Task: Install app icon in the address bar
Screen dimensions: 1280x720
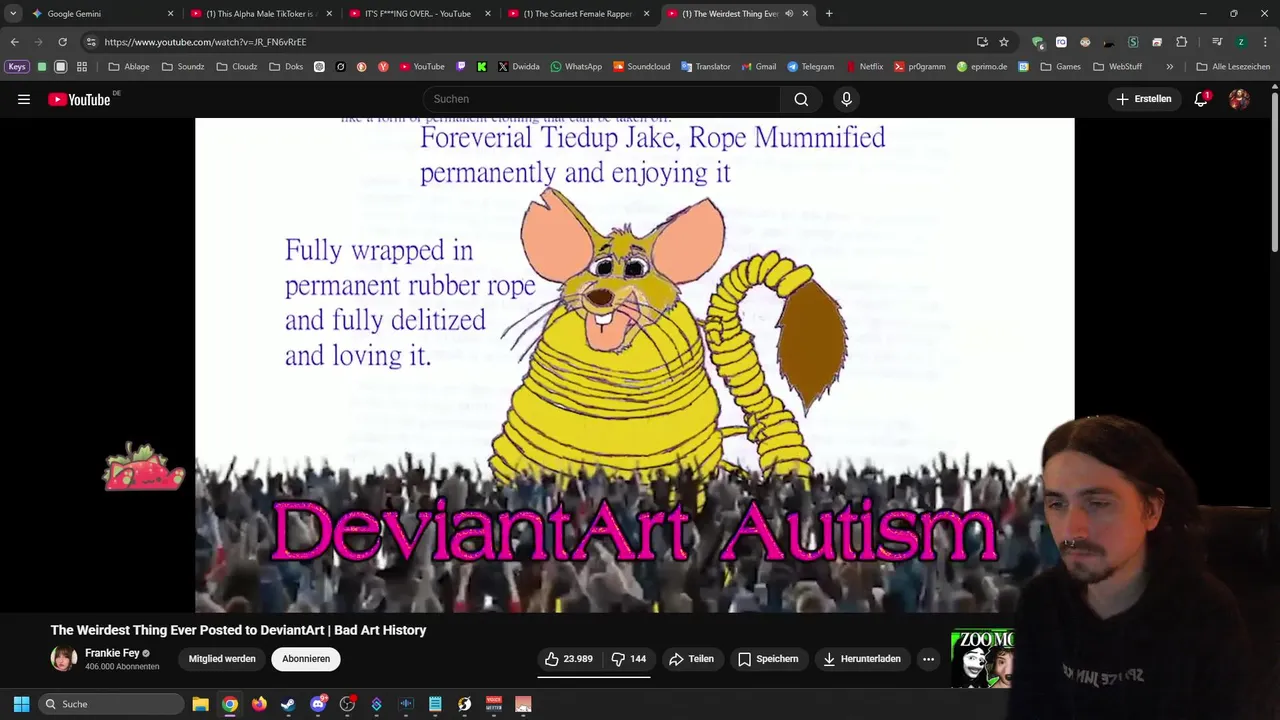Action: pos(982,42)
